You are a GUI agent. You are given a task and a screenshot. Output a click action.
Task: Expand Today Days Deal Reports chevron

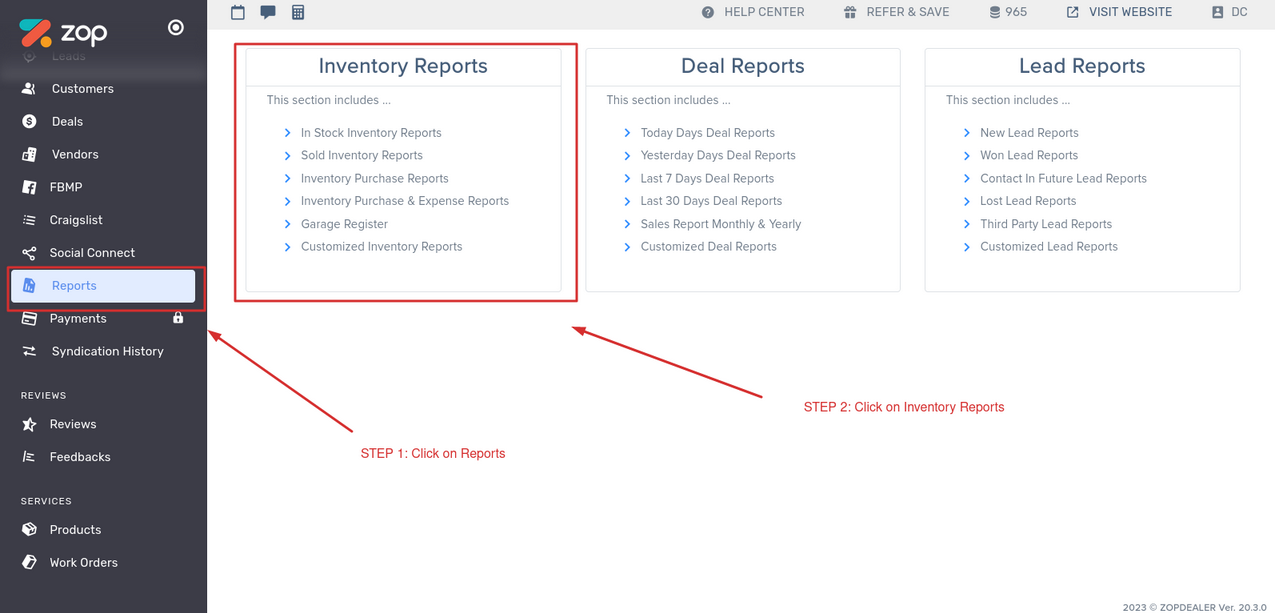point(627,133)
